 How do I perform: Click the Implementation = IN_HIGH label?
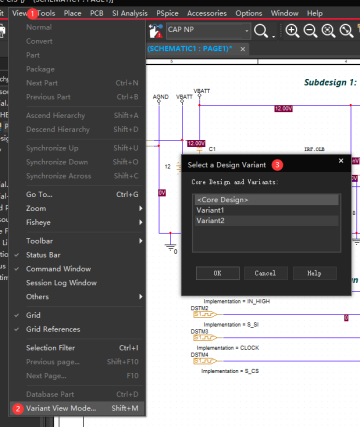pos(237,301)
